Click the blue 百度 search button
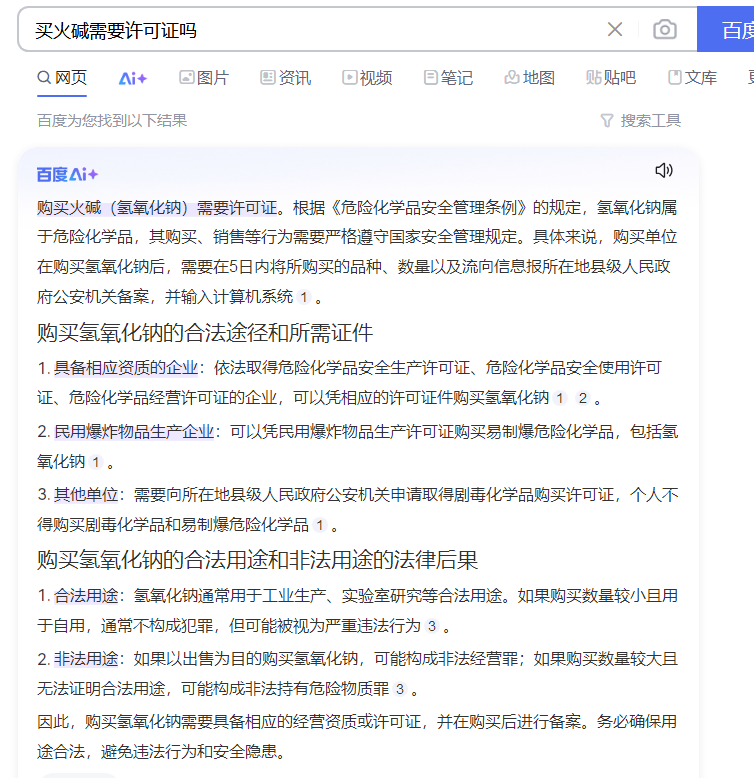754x778 pixels. pos(725,29)
